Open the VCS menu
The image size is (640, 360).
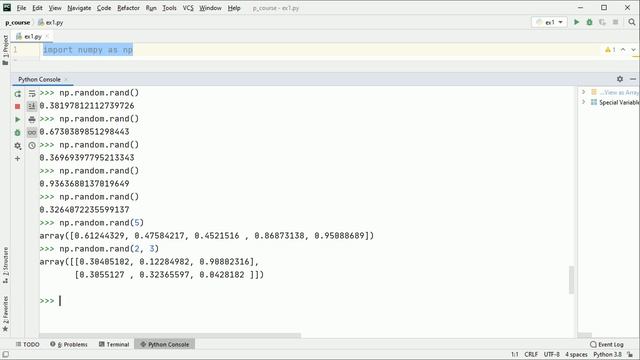click(x=188, y=8)
